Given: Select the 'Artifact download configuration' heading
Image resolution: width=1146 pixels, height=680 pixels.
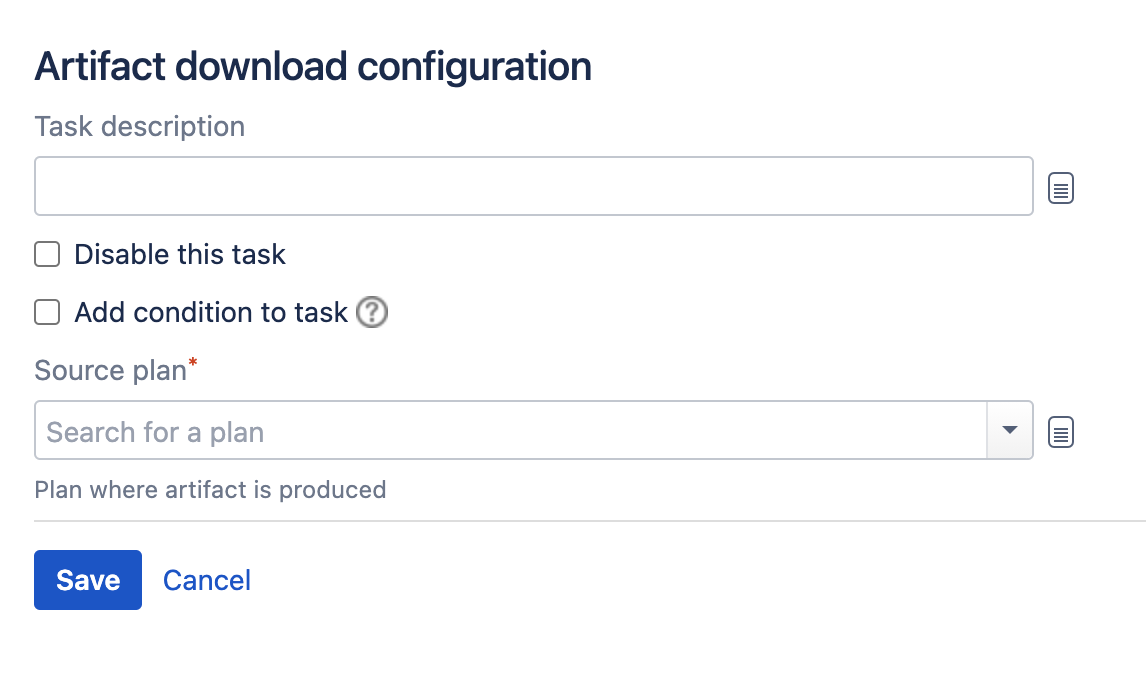Looking at the screenshot, I should click(313, 67).
